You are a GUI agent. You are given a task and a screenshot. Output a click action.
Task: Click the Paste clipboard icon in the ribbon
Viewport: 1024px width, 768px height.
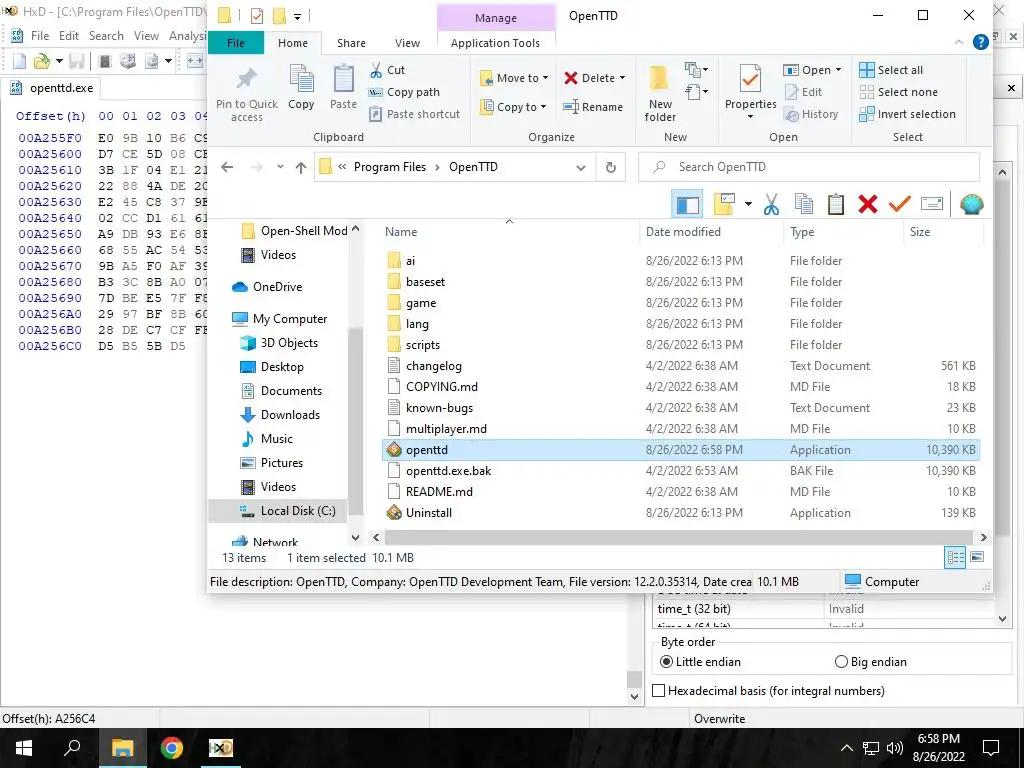tap(344, 80)
